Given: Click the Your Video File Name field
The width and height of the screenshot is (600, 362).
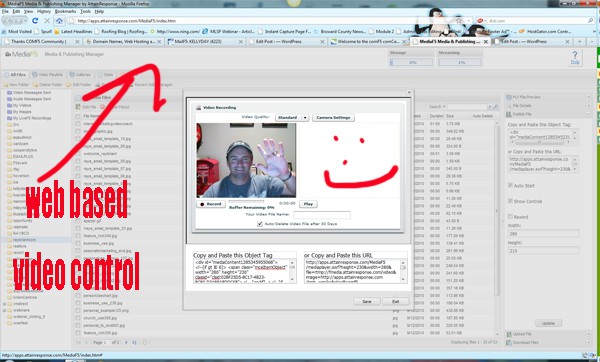Looking at the screenshot, I should click(x=322, y=215).
